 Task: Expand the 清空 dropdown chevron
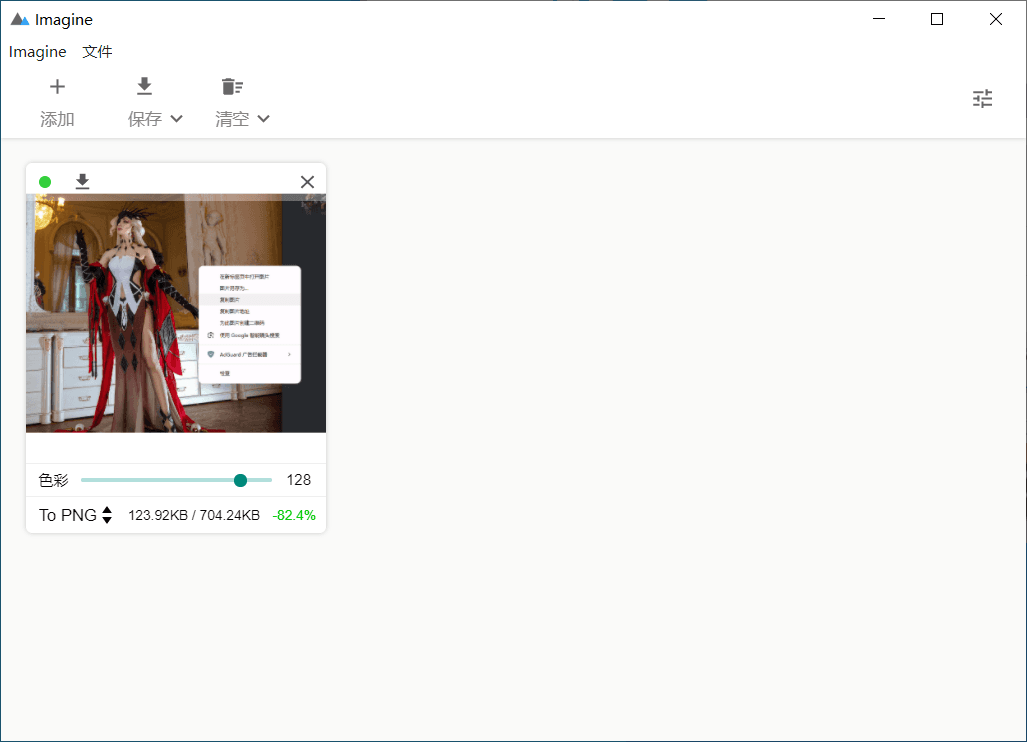263,119
